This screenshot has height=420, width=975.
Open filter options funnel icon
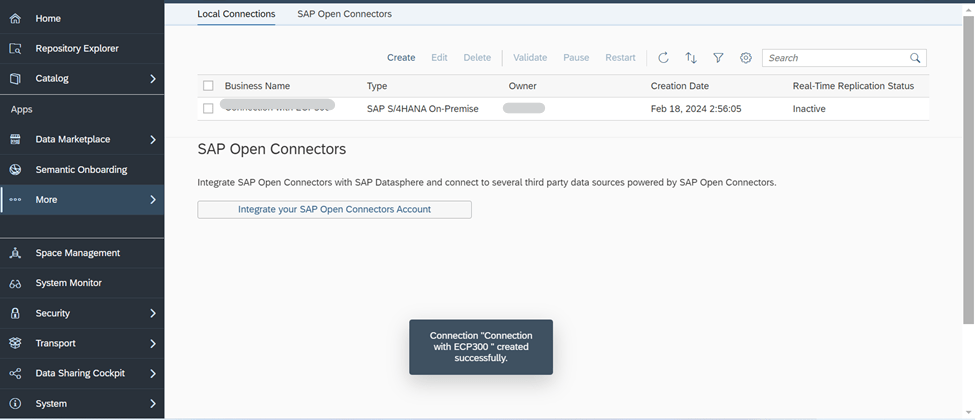pyautogui.click(x=718, y=58)
